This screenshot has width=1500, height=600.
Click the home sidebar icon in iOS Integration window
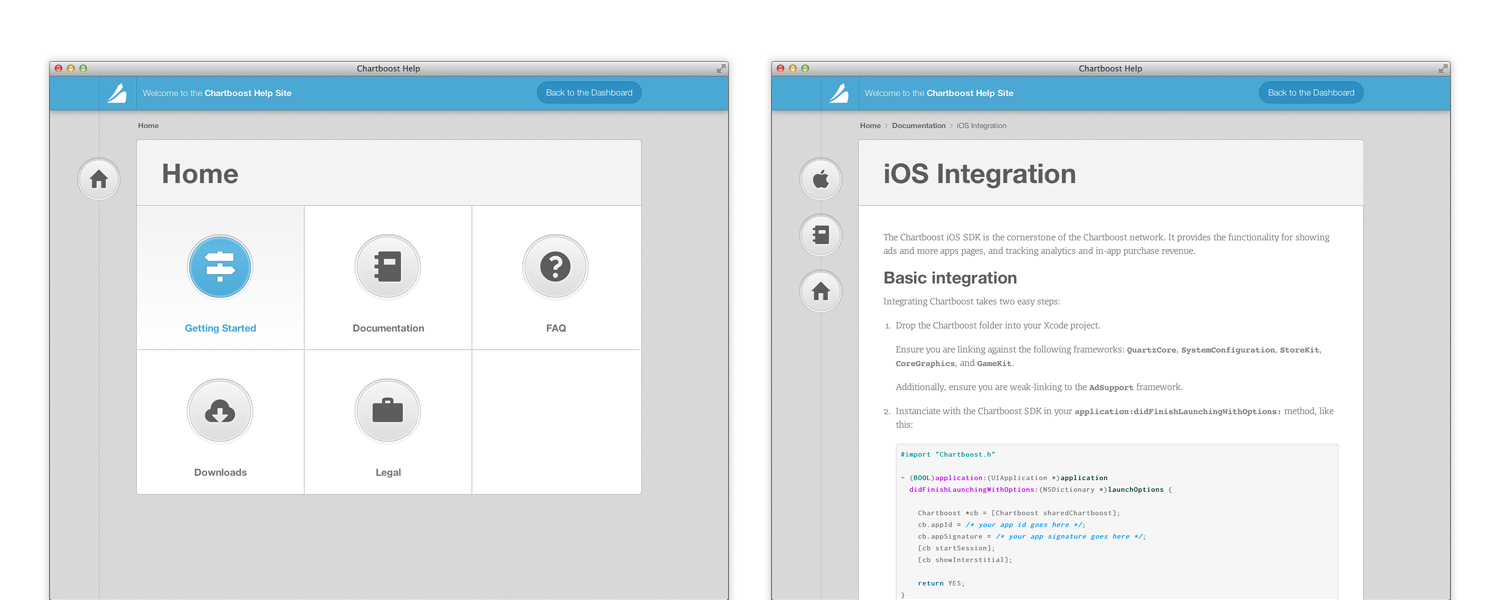point(821,291)
